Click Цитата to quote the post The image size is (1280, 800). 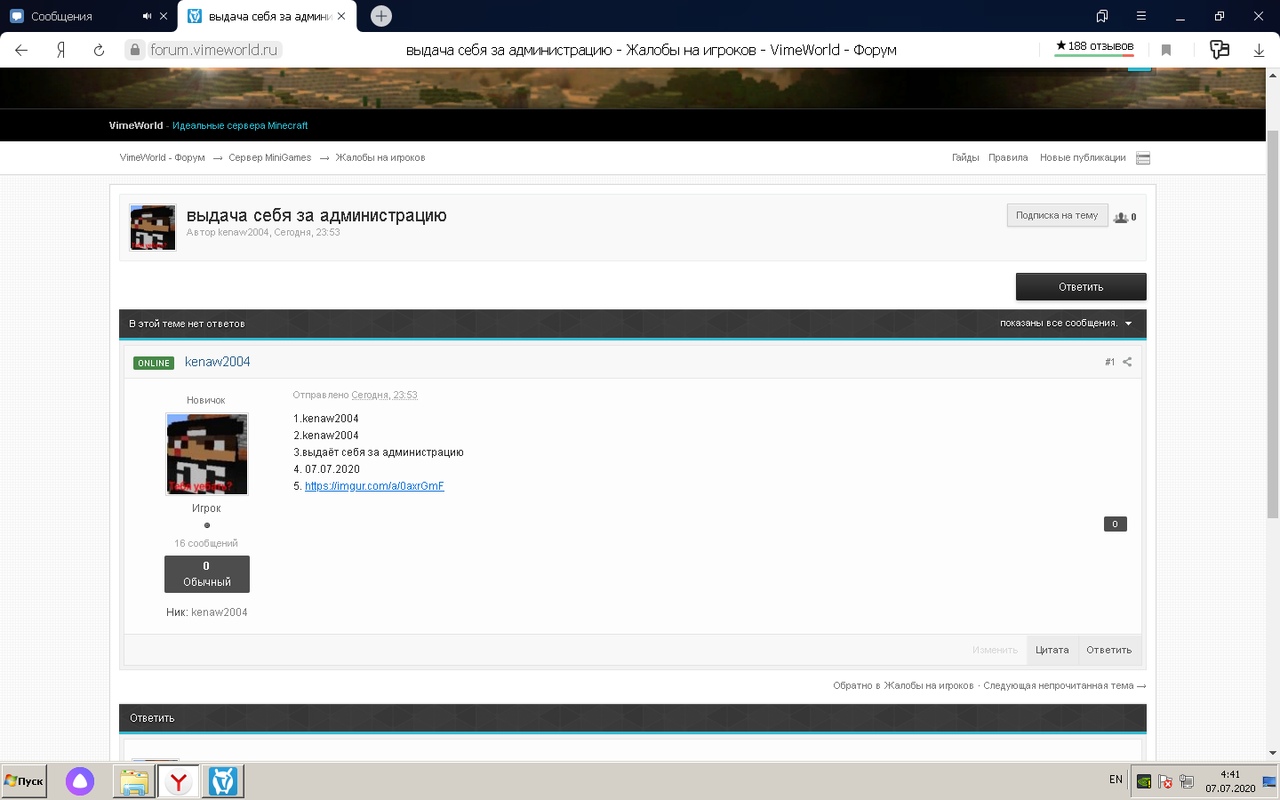click(1052, 650)
